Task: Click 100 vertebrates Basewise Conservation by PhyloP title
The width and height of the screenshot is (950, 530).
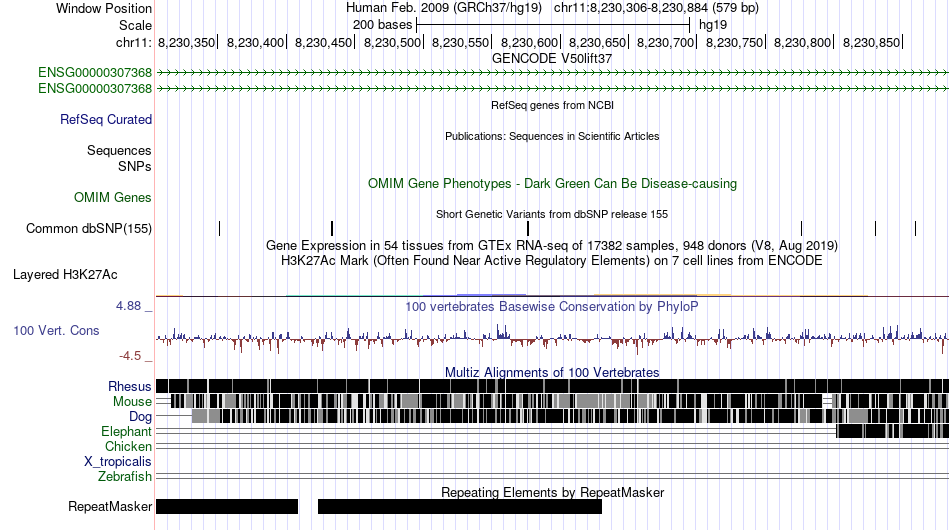Action: (x=552, y=306)
